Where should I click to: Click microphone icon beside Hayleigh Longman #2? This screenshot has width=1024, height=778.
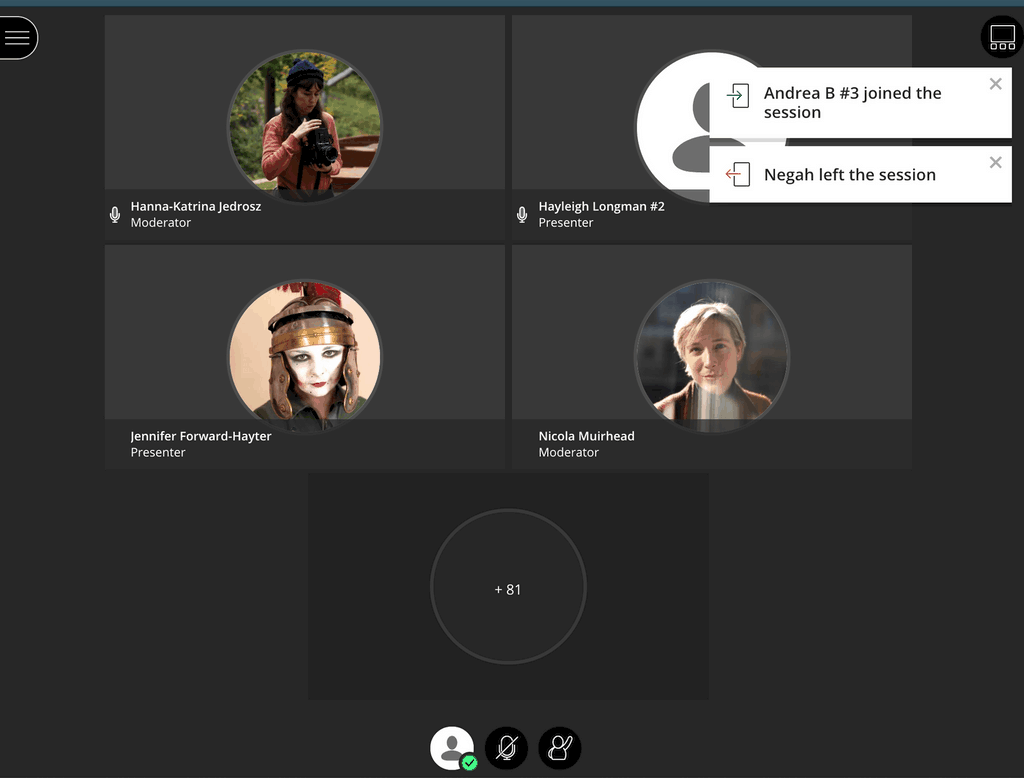(x=522, y=214)
